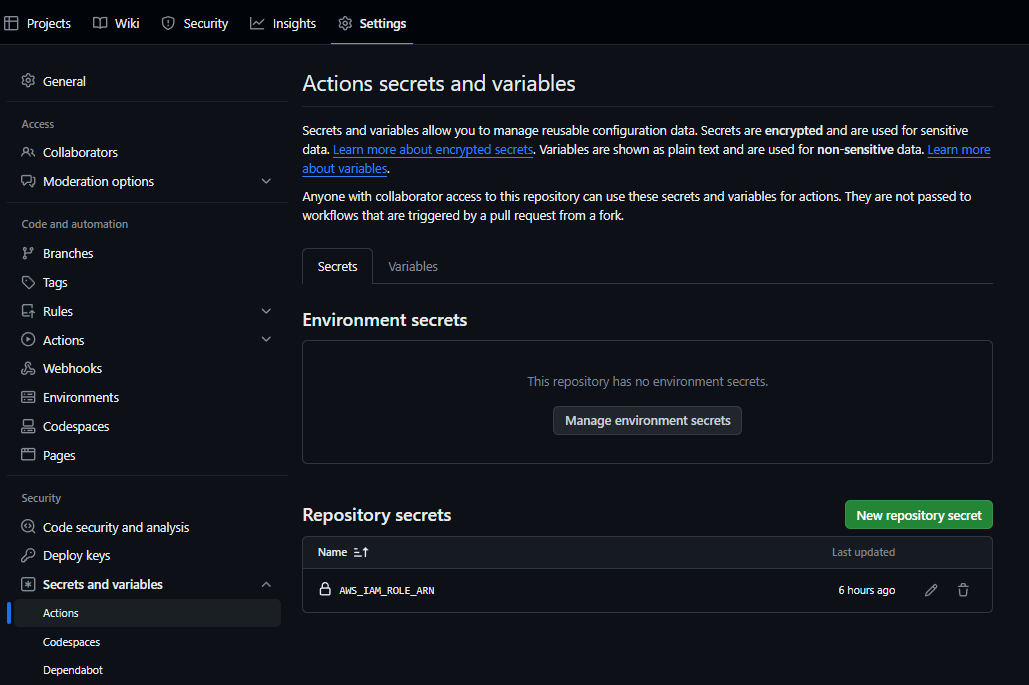
Task: Collapse the Secrets and variables section chevron
Action: click(266, 584)
